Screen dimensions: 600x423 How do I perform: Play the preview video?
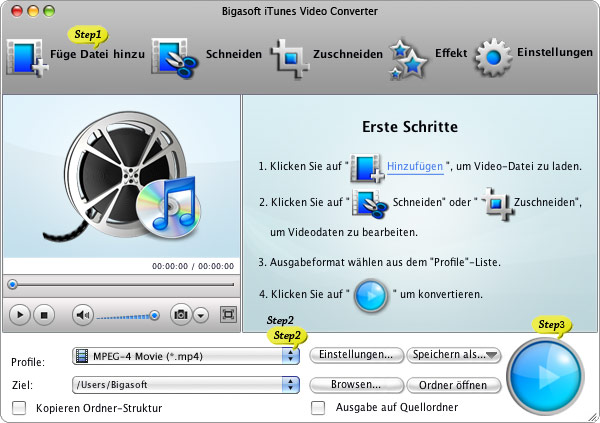click(19, 315)
